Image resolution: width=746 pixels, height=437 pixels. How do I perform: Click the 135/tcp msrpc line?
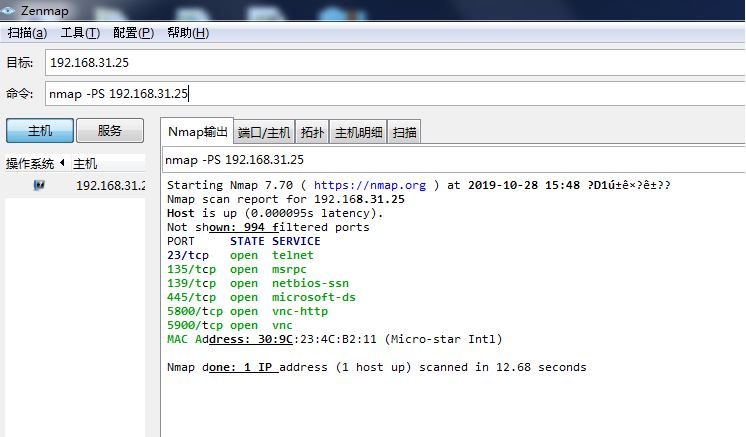236,269
